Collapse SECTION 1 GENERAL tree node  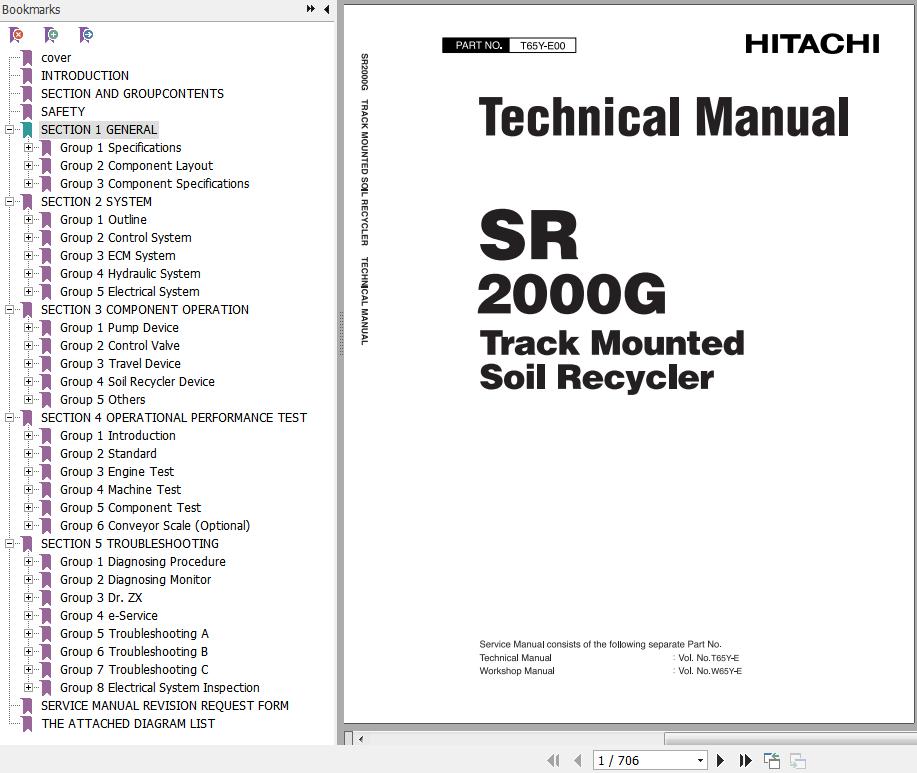pyautogui.click(x=9, y=130)
